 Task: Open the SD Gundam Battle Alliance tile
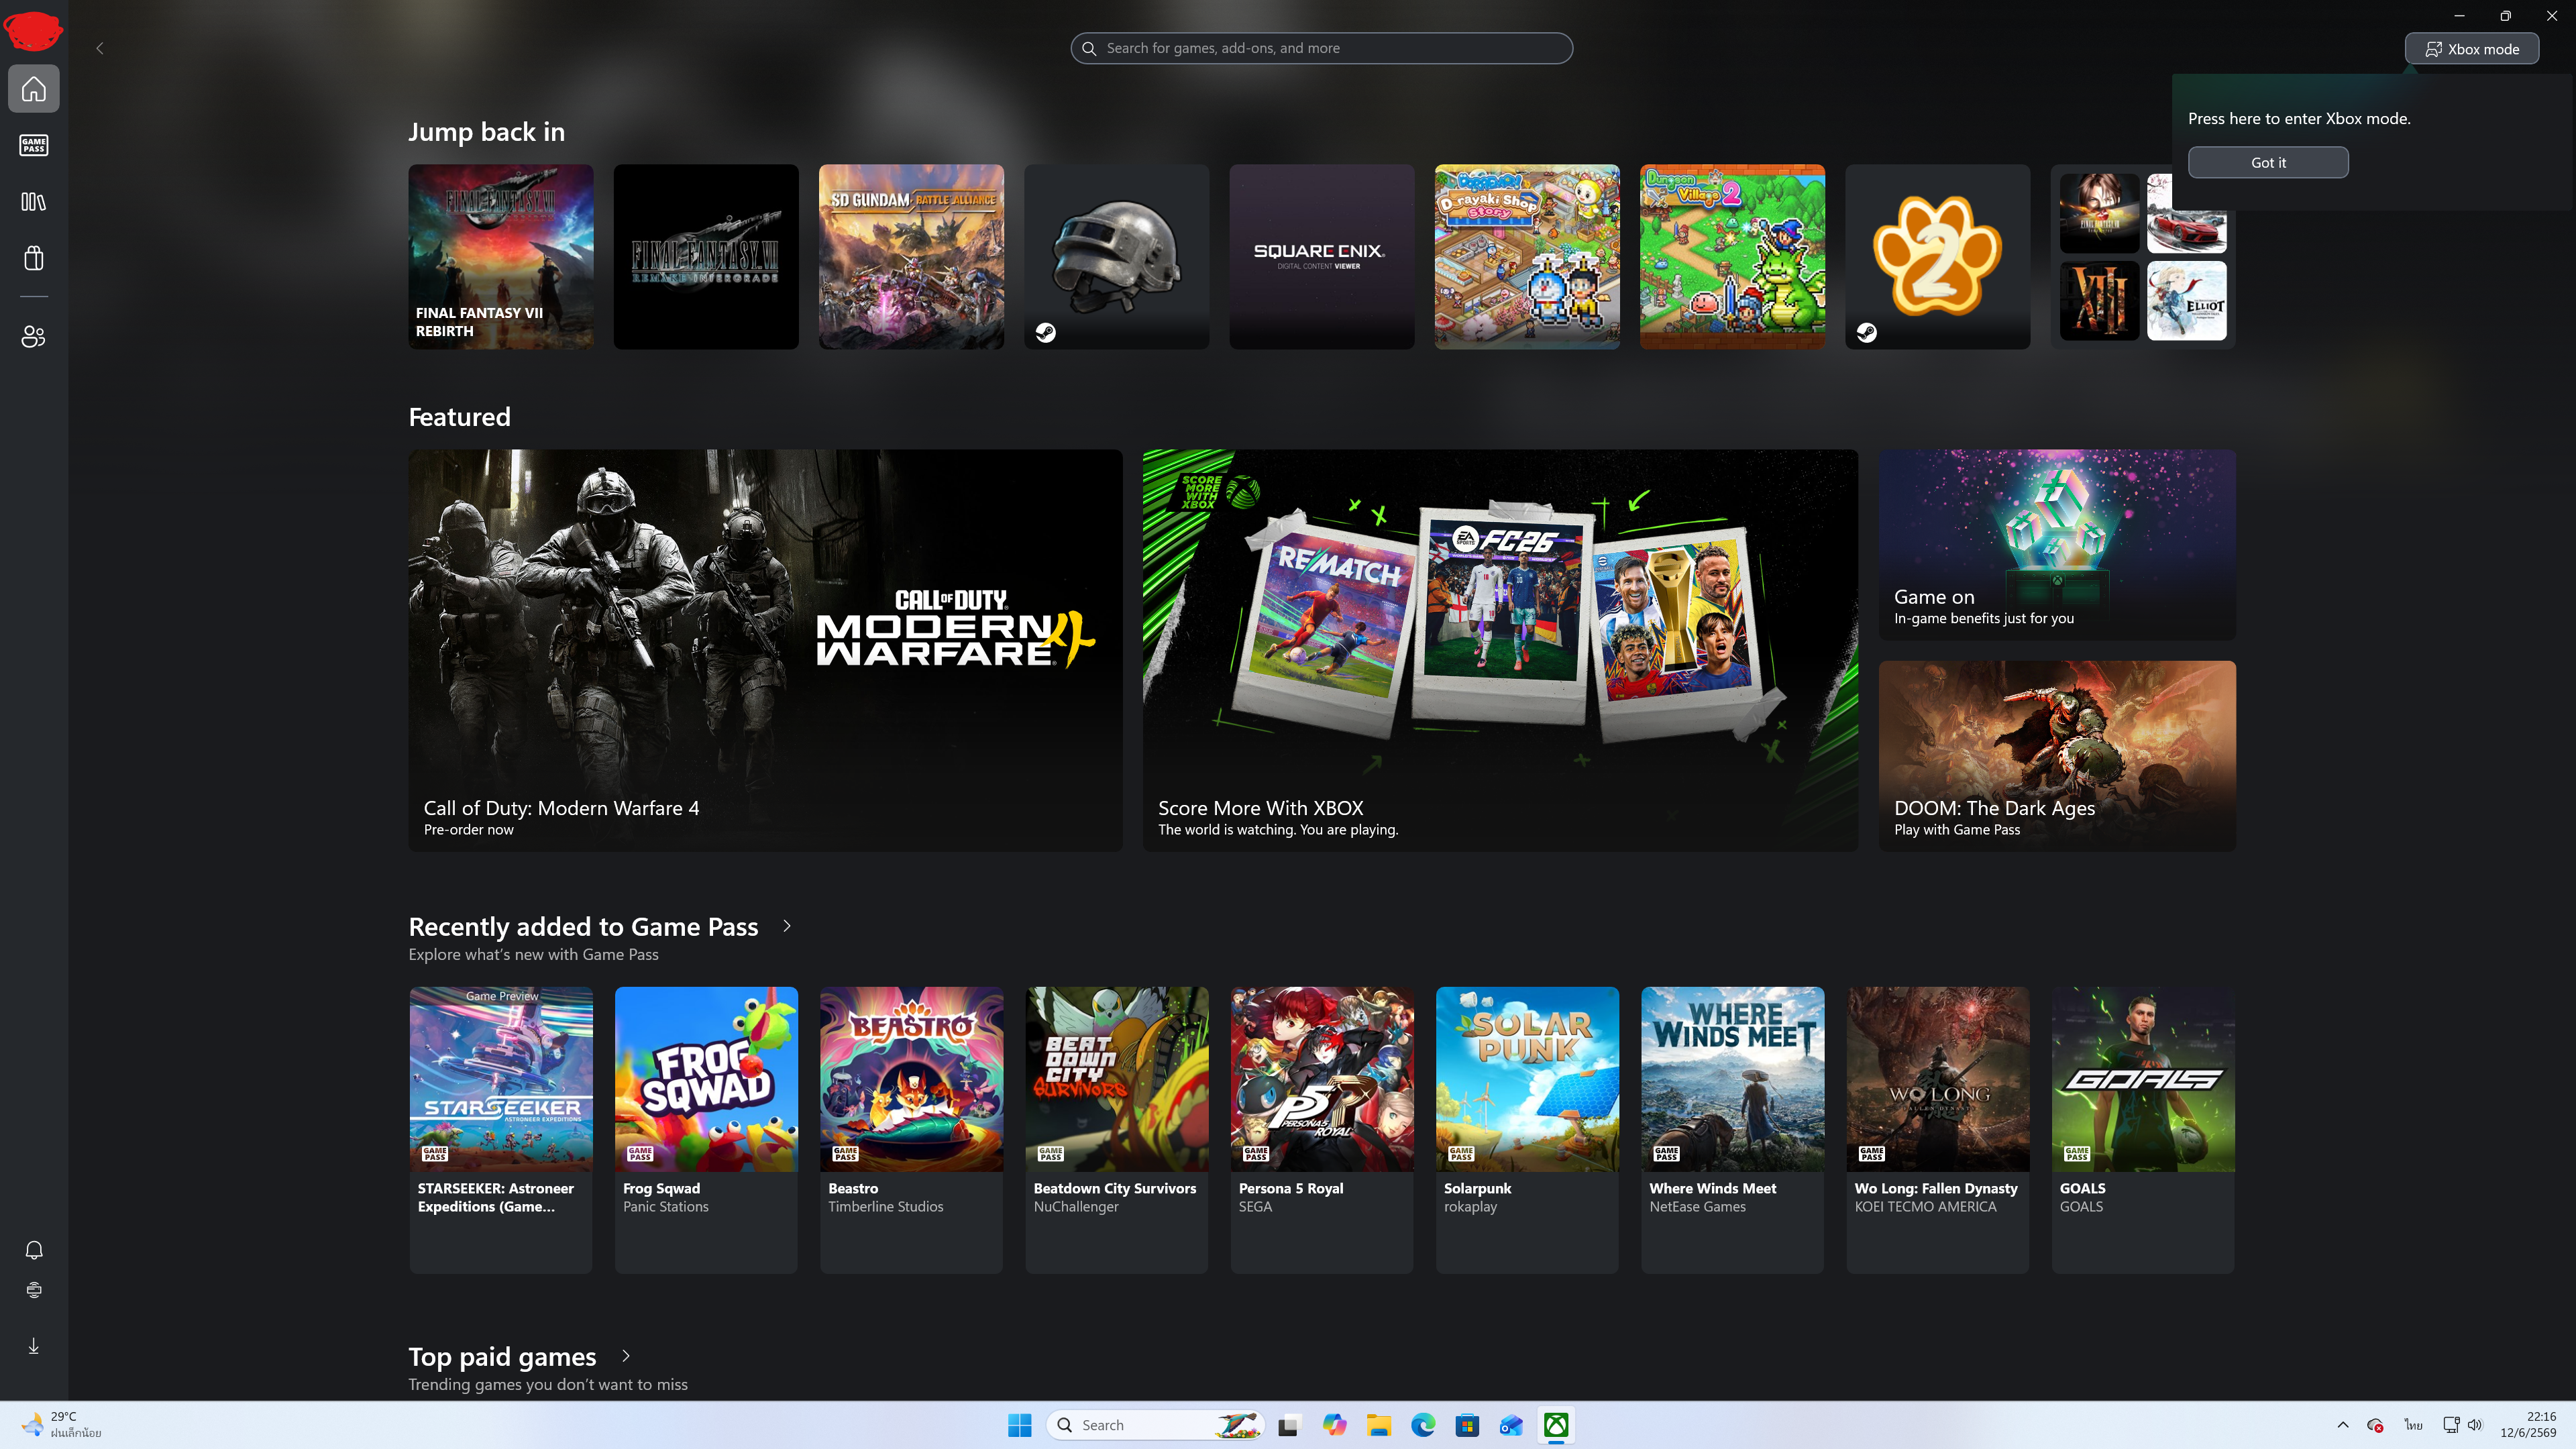pos(911,257)
